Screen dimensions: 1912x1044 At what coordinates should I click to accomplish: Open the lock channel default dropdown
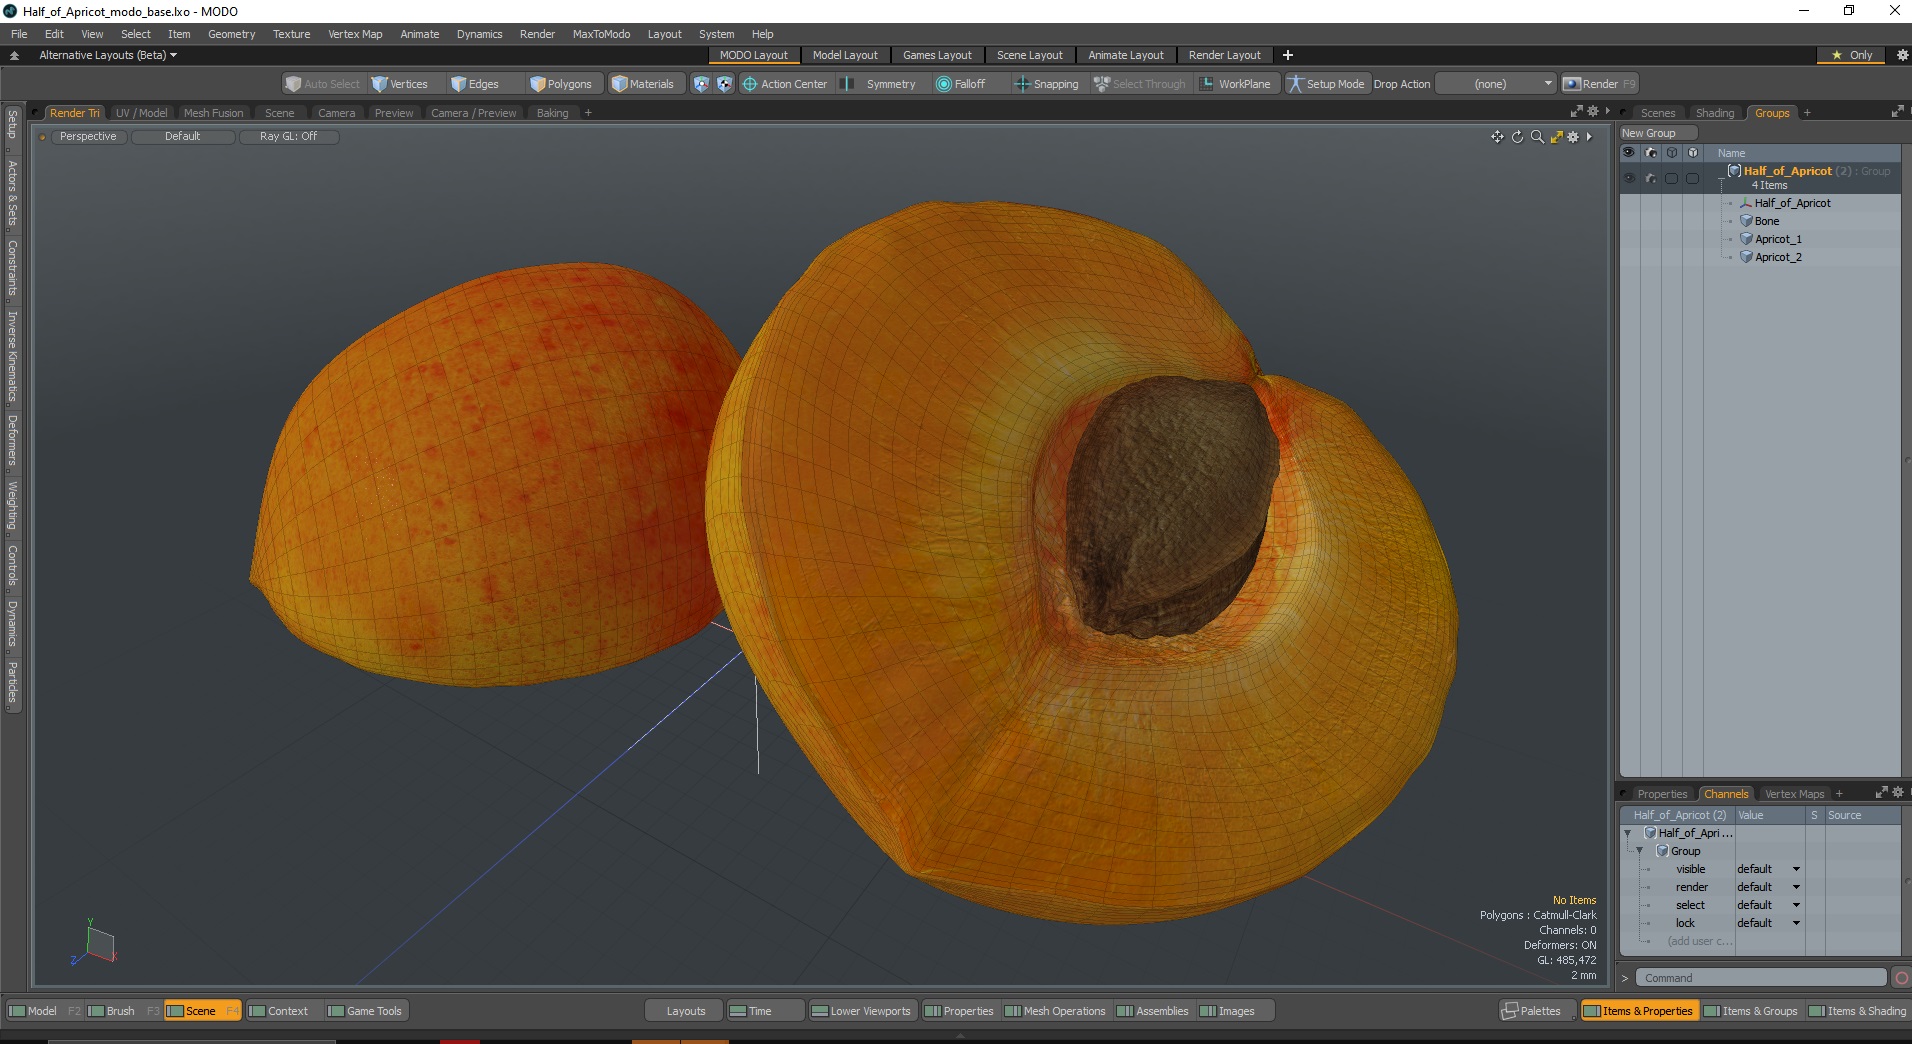(1768, 923)
